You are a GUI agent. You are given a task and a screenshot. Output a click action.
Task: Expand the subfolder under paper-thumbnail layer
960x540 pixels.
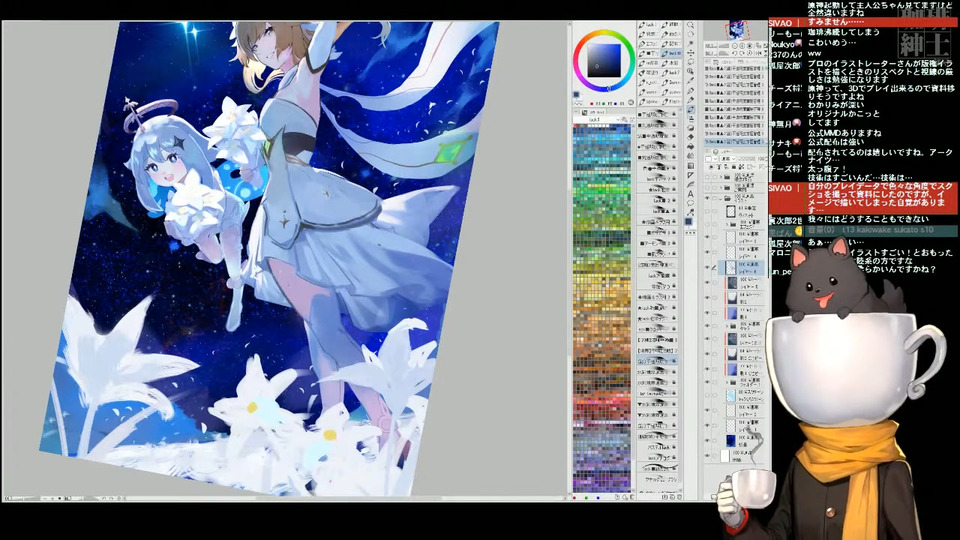727,224
